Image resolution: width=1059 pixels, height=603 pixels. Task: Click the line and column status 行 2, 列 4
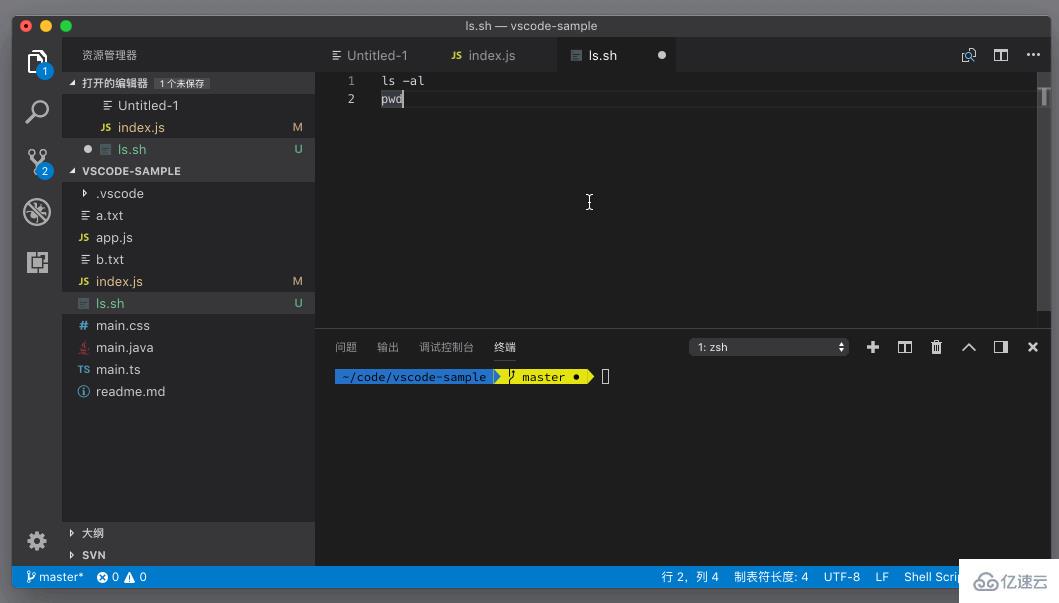tap(690, 577)
